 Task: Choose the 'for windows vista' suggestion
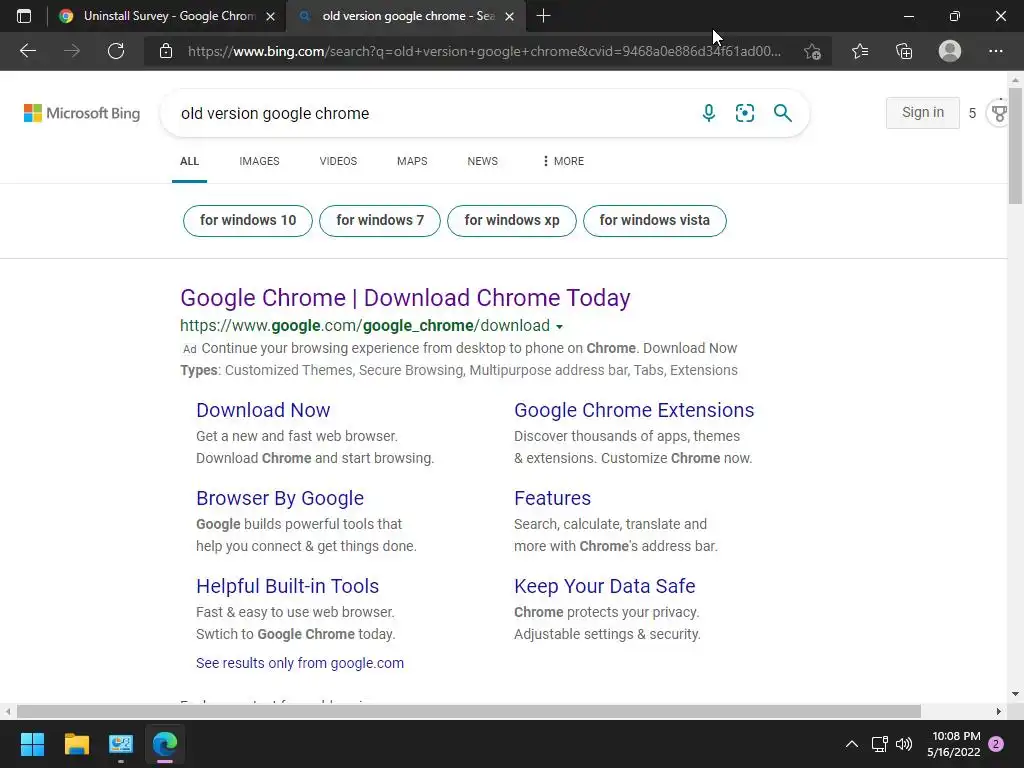coord(654,221)
